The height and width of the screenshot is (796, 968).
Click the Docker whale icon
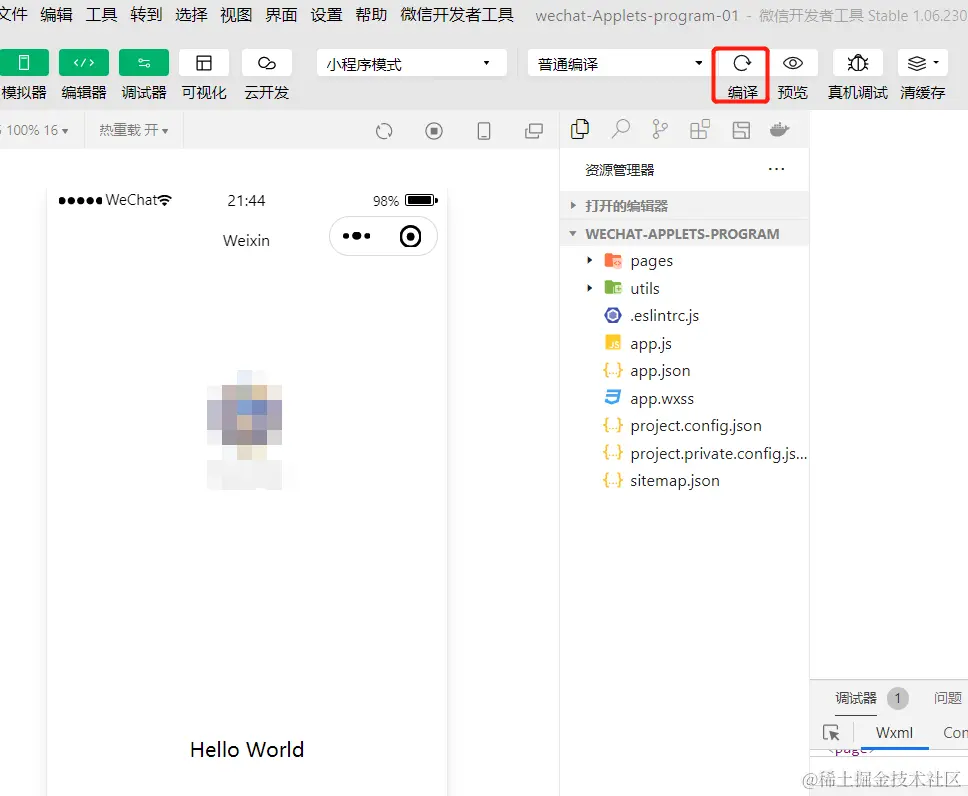780,130
